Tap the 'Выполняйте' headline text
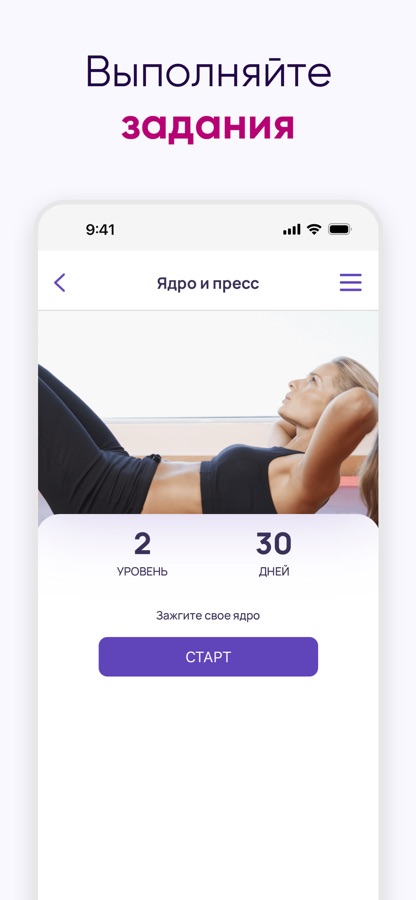The width and height of the screenshot is (416, 900). pos(208,73)
